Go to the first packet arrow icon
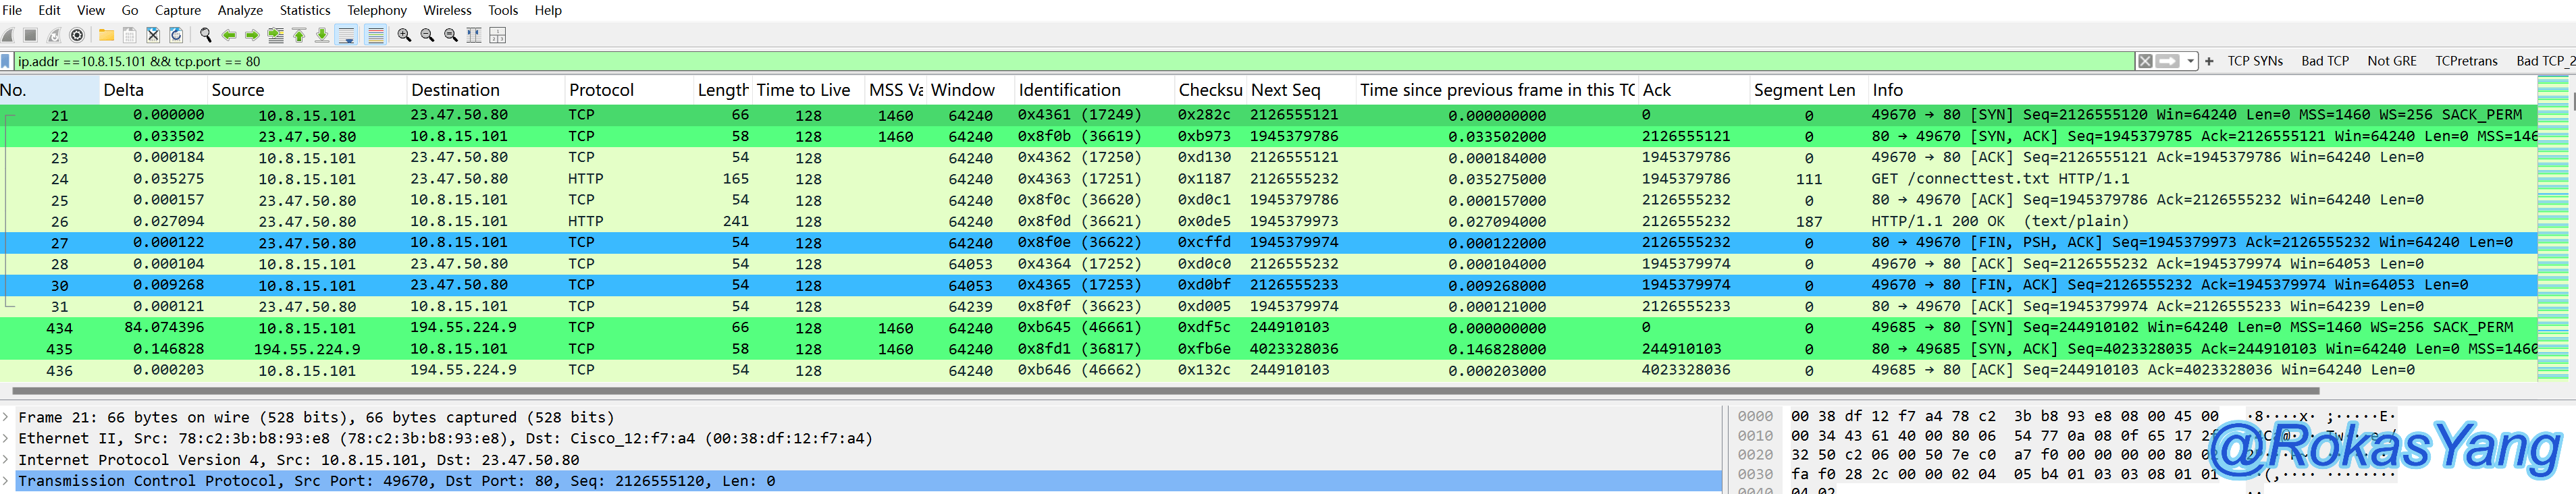The height and width of the screenshot is (494, 2576). [x=299, y=35]
